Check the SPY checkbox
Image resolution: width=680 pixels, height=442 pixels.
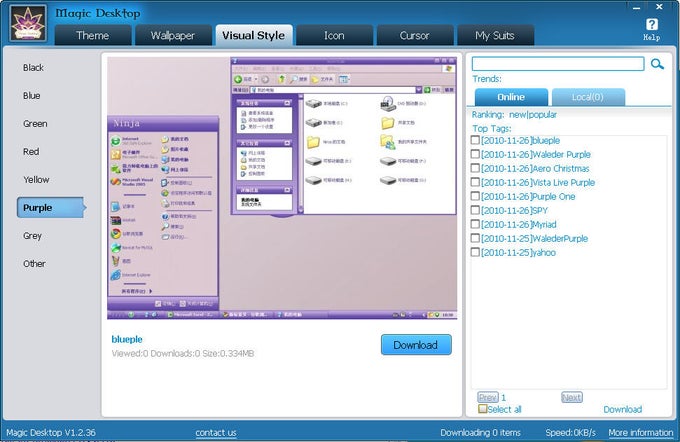tap(475, 210)
